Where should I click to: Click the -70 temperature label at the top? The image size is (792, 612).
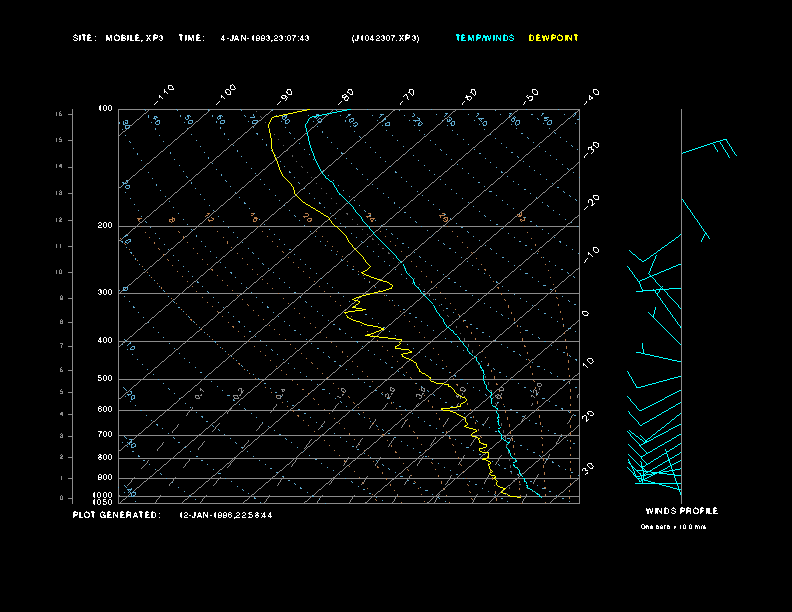coord(408,95)
